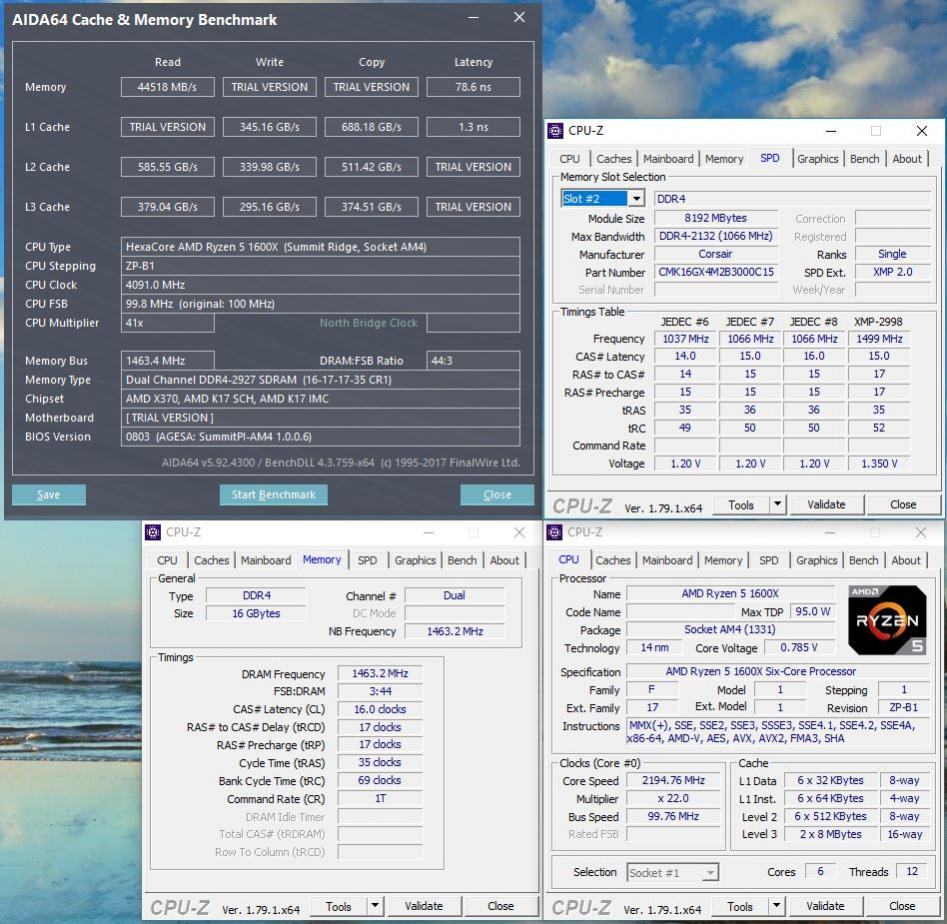Screen dimensions: 947x924
Task: Click Close button in AIDA64 window
Action: (497, 495)
